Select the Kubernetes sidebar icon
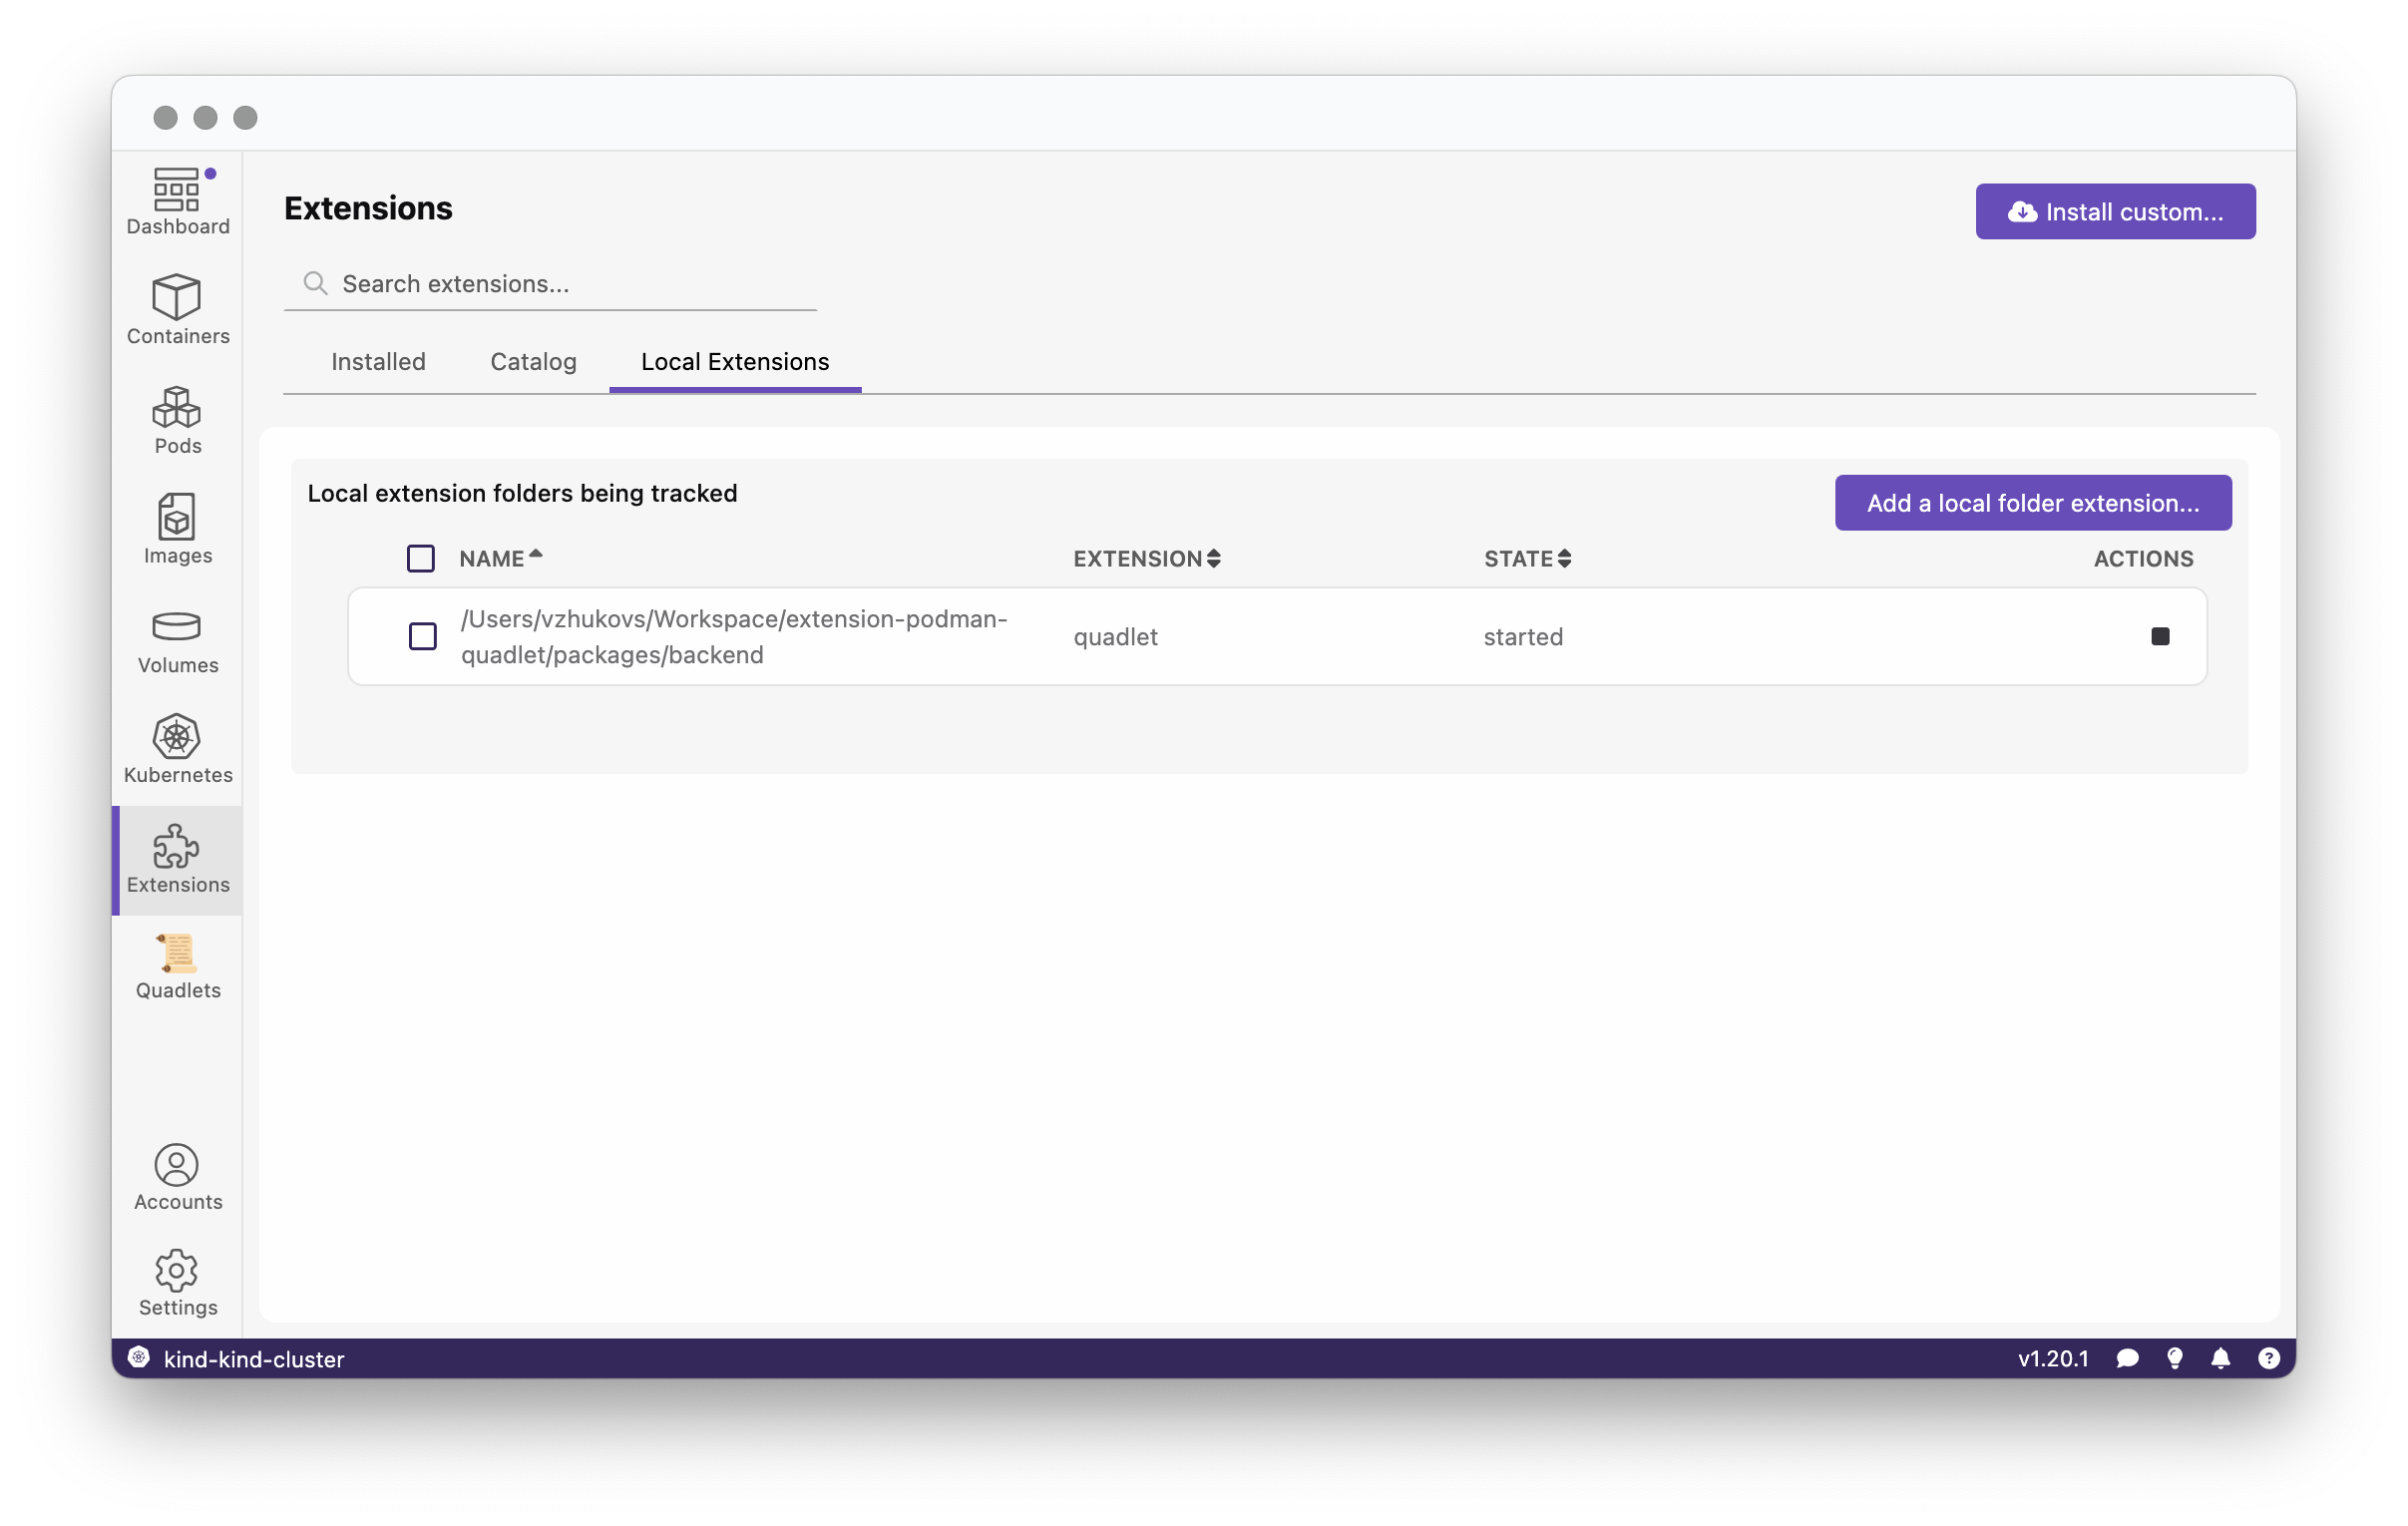The image size is (2408, 1526). tap(177, 750)
